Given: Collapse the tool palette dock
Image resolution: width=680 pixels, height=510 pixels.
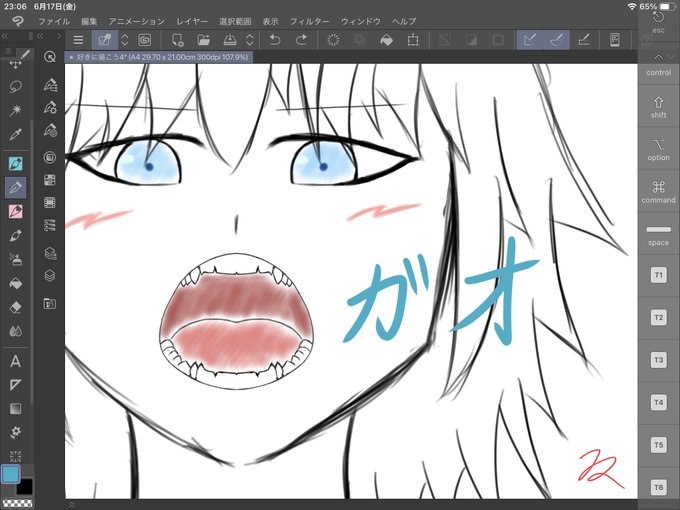Looking at the screenshot, I should pyautogui.click(x=5, y=36).
